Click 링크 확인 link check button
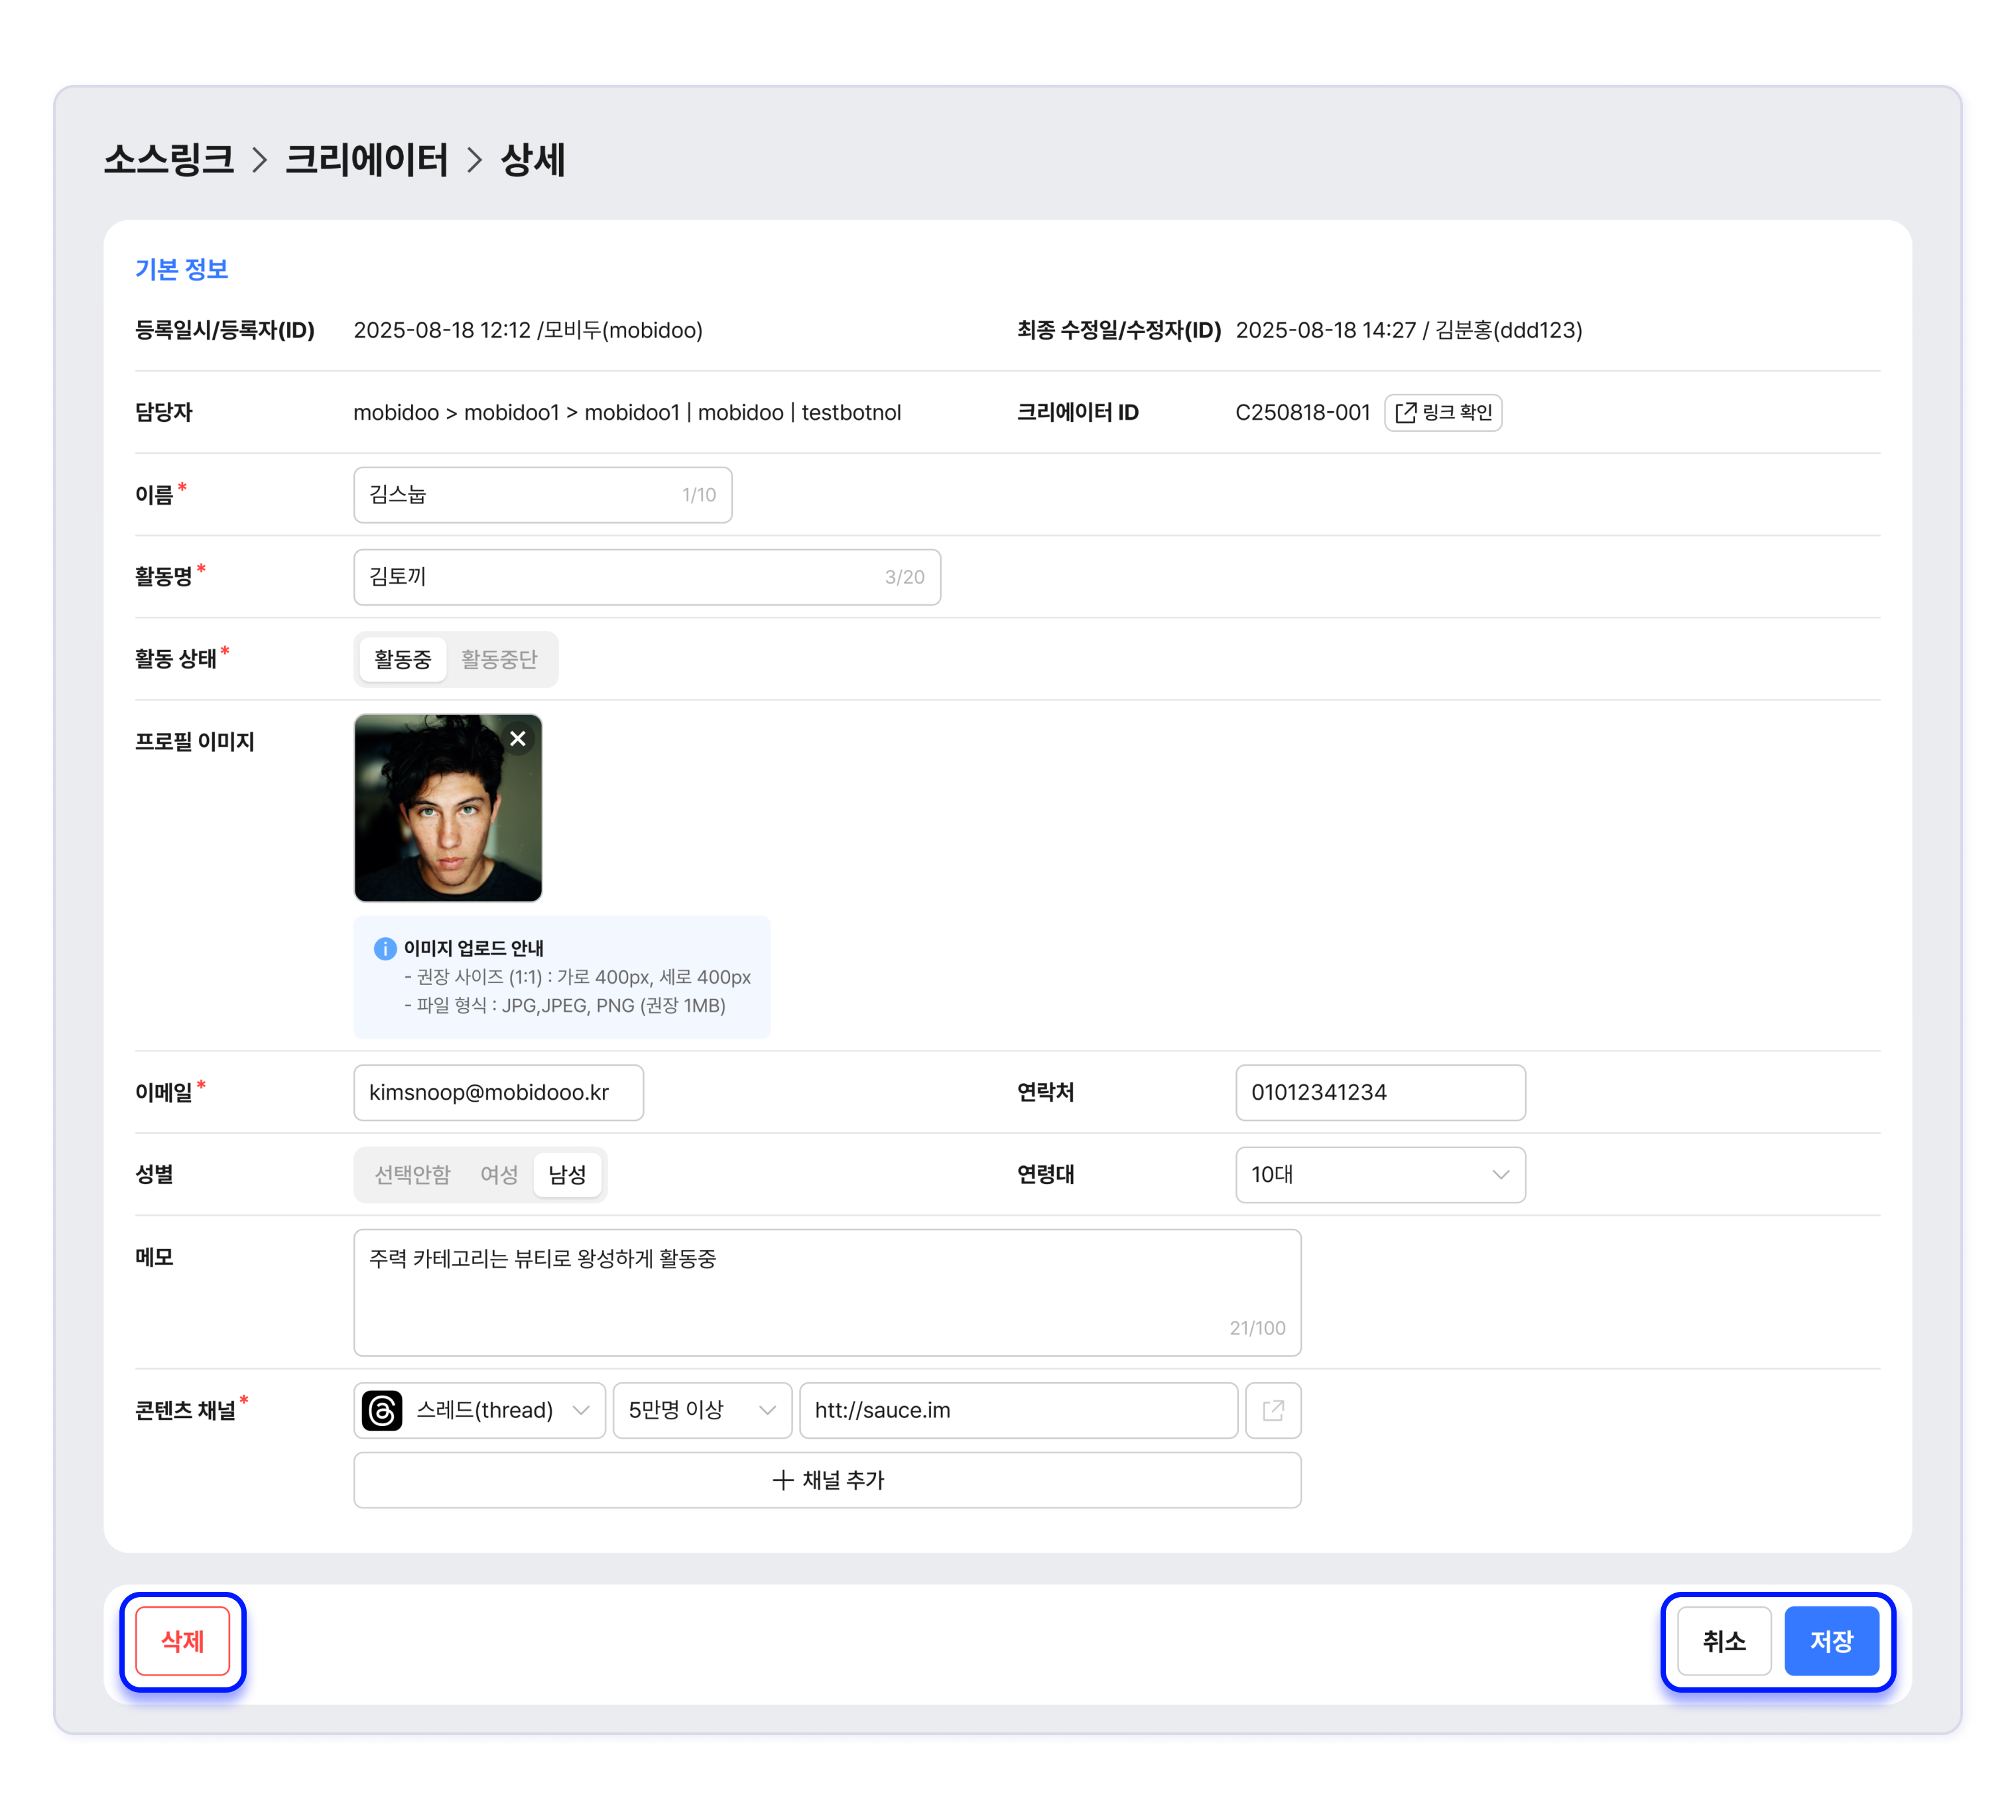Screen dimensions: 2016x1820 (1443, 413)
